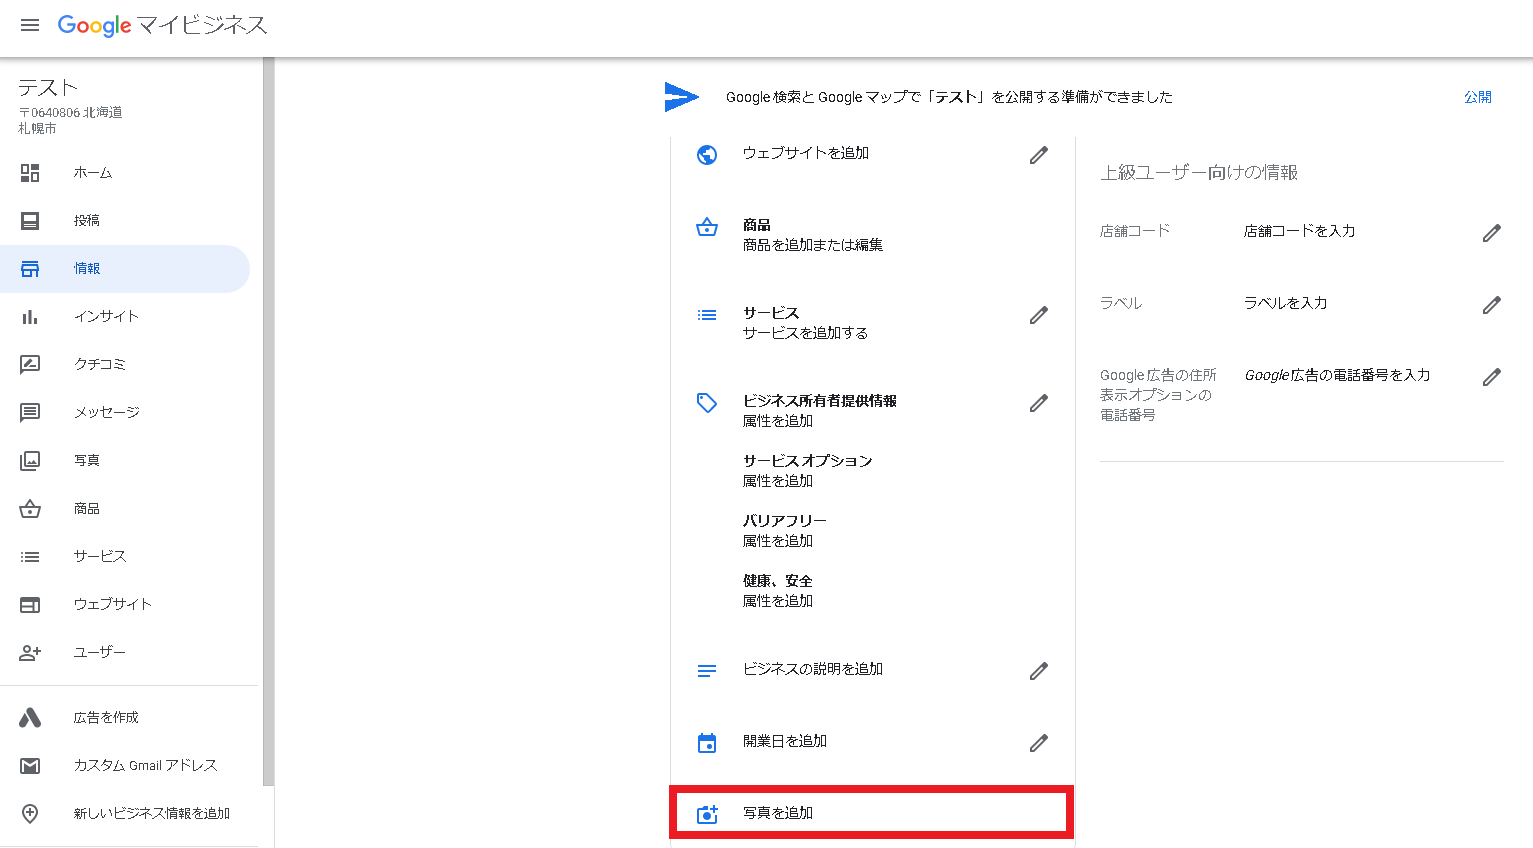1533x848 pixels.
Task: Click the 投稿 icon in sidebar
Action: click(30, 221)
